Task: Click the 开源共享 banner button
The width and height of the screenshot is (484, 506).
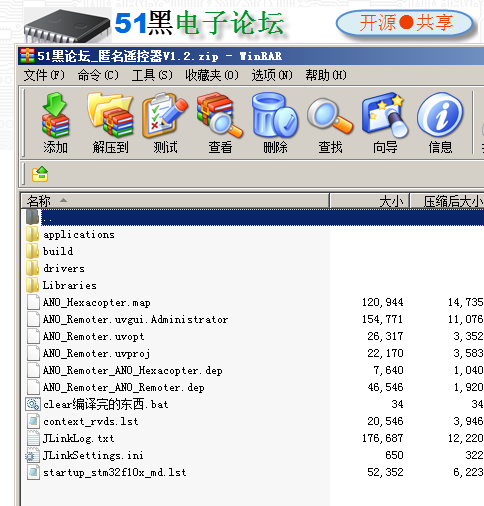Action: pos(405,23)
